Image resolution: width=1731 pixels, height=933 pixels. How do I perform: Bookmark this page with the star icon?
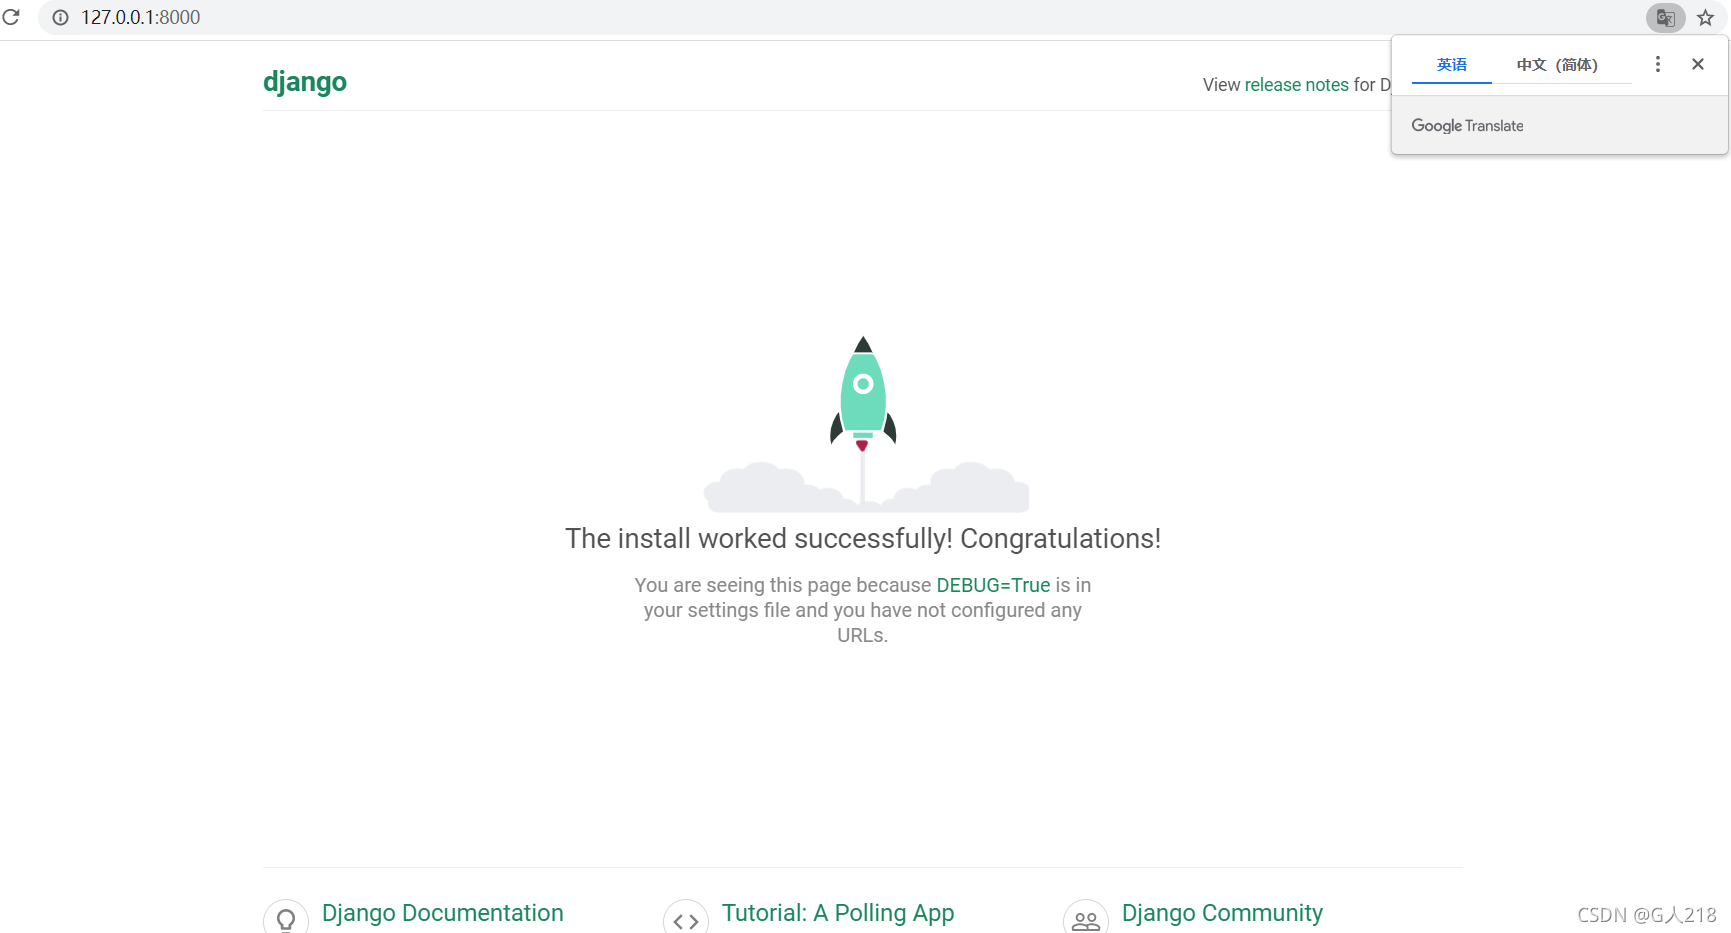point(1706,17)
